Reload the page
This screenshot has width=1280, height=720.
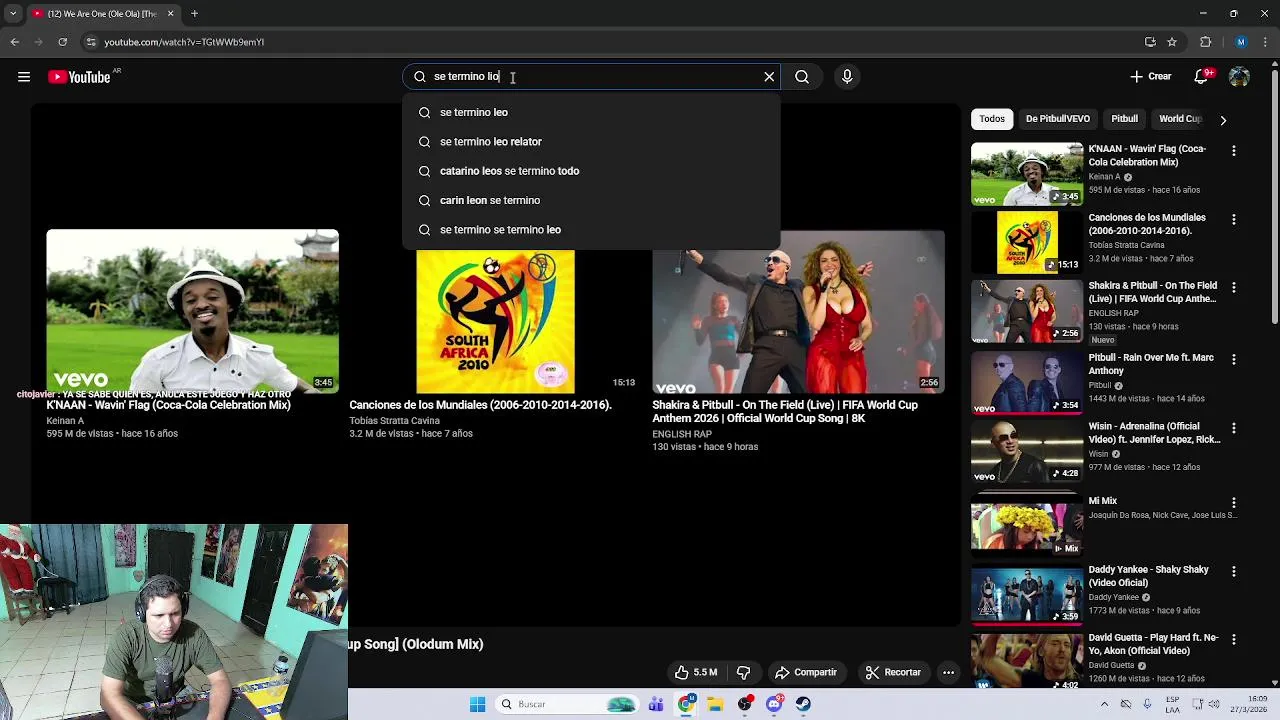(x=62, y=42)
